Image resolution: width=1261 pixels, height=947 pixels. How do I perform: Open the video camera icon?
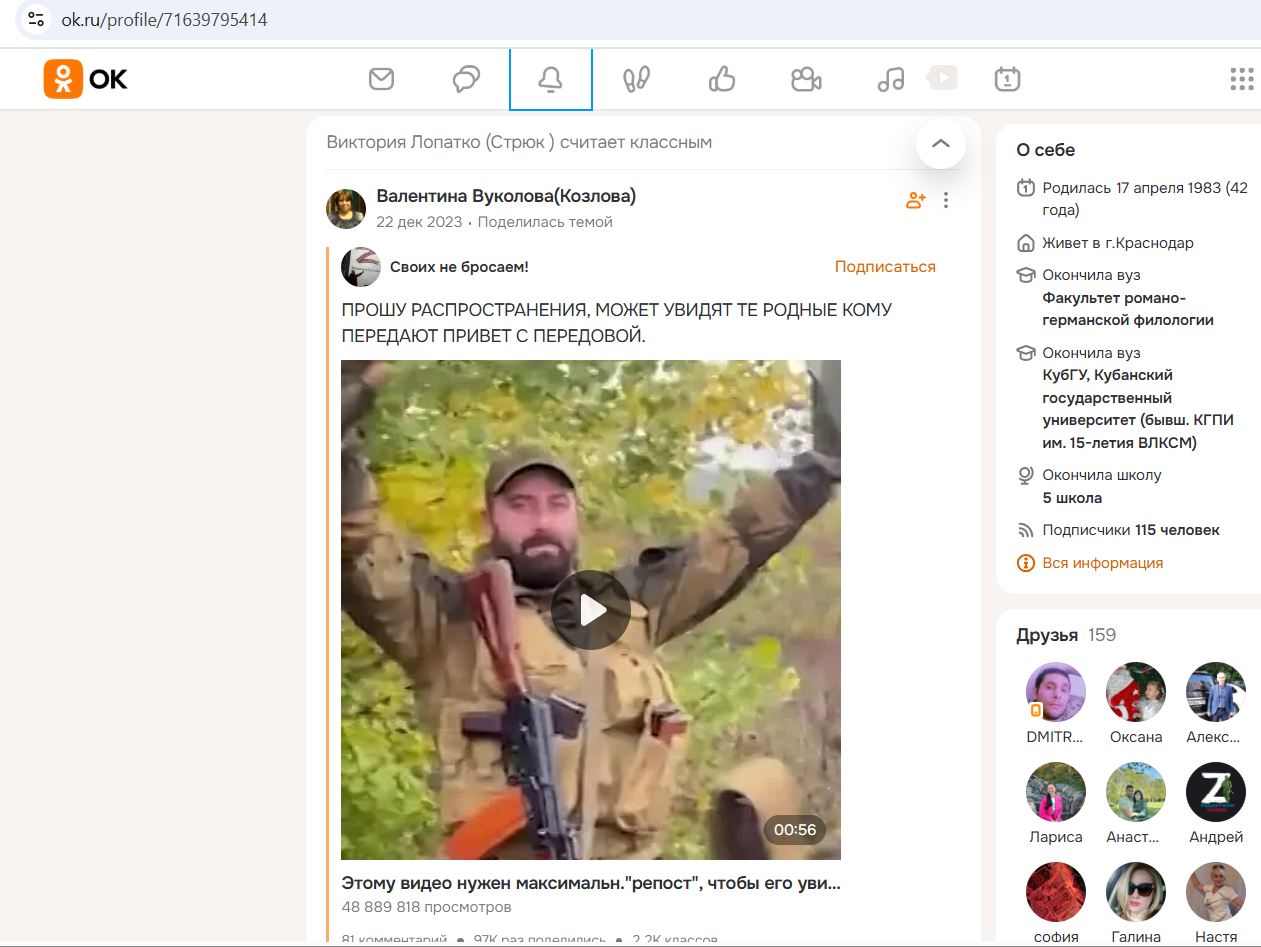pos(806,79)
